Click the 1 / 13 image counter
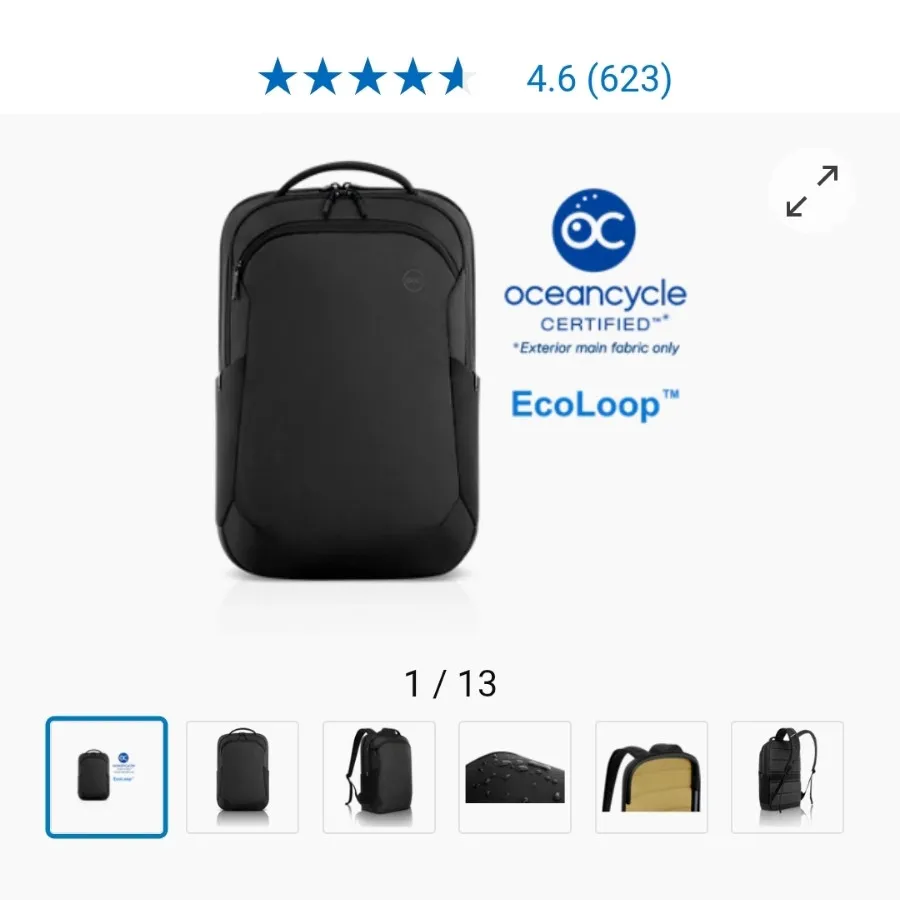Screen dimensions: 900x900 point(451,683)
